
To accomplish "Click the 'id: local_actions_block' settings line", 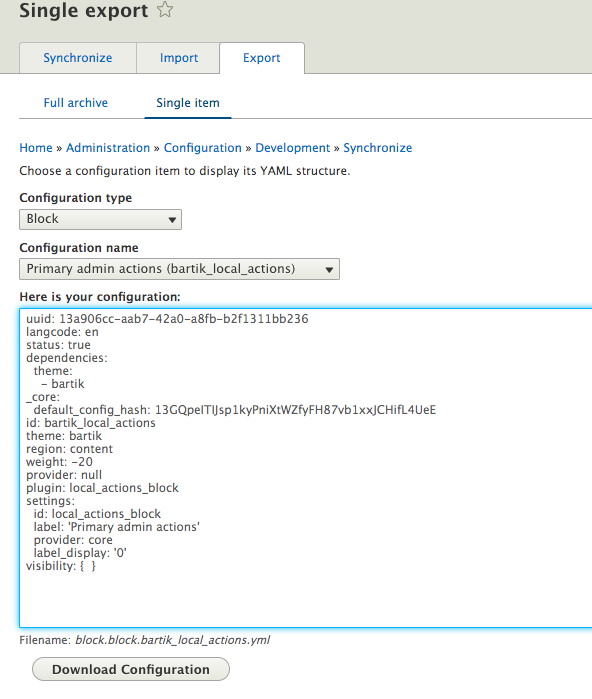I will [x=97, y=514].
